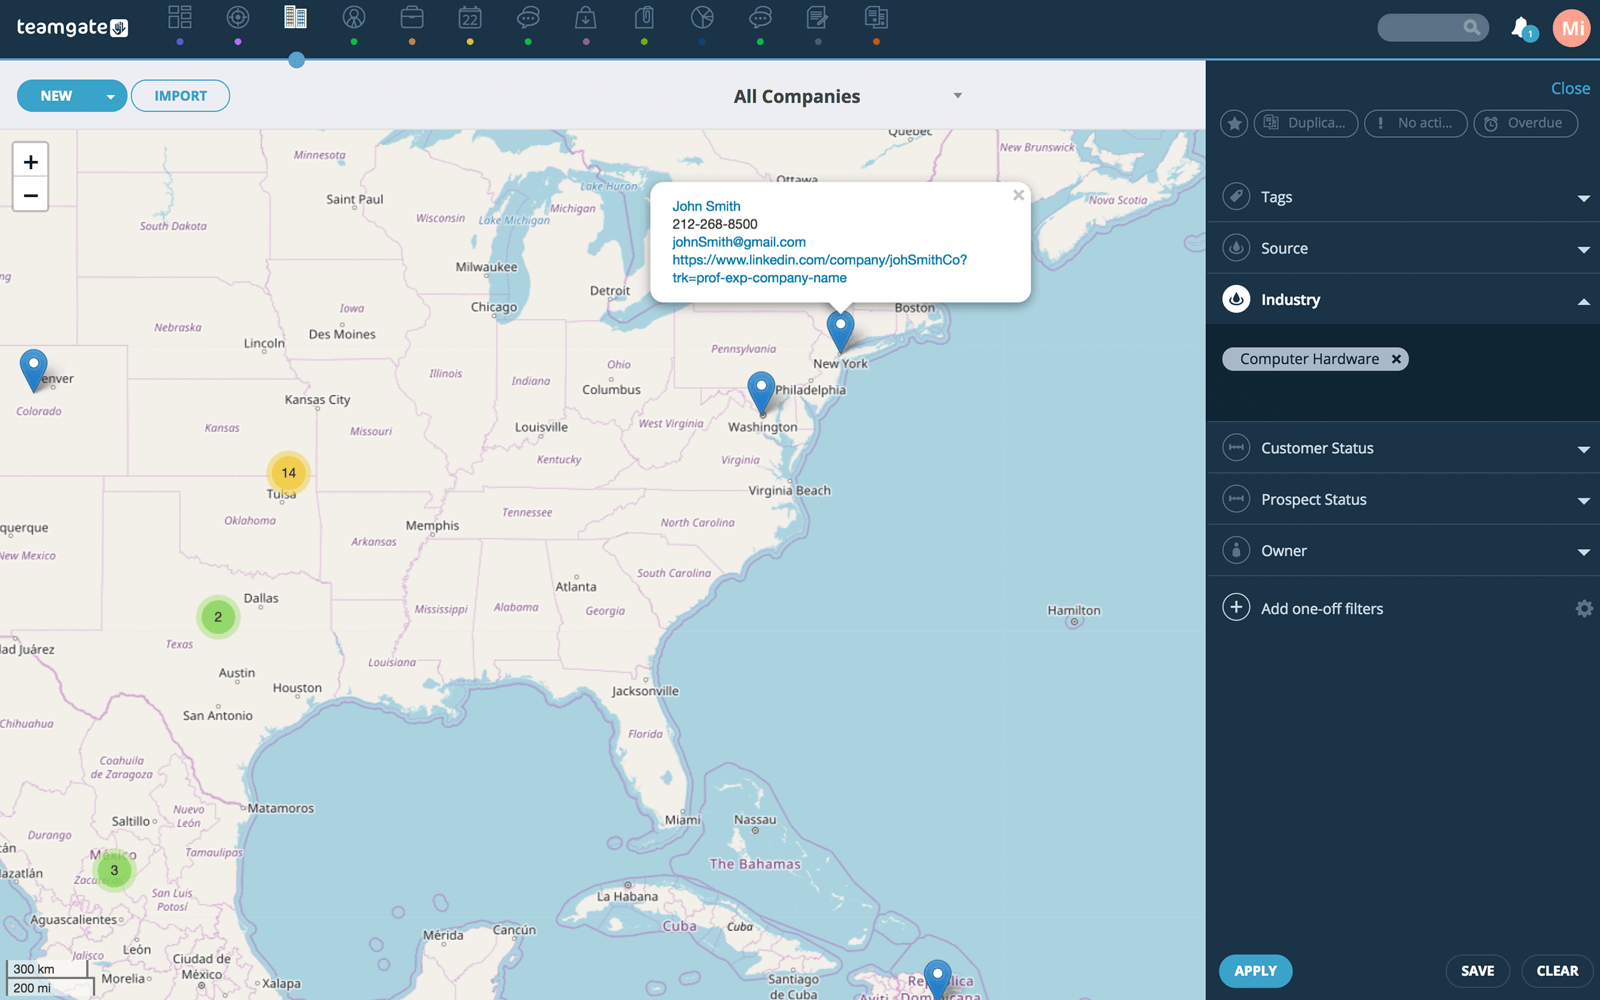The width and height of the screenshot is (1600, 1000).
Task: Zoom in the map with plus button
Action: (x=31, y=162)
